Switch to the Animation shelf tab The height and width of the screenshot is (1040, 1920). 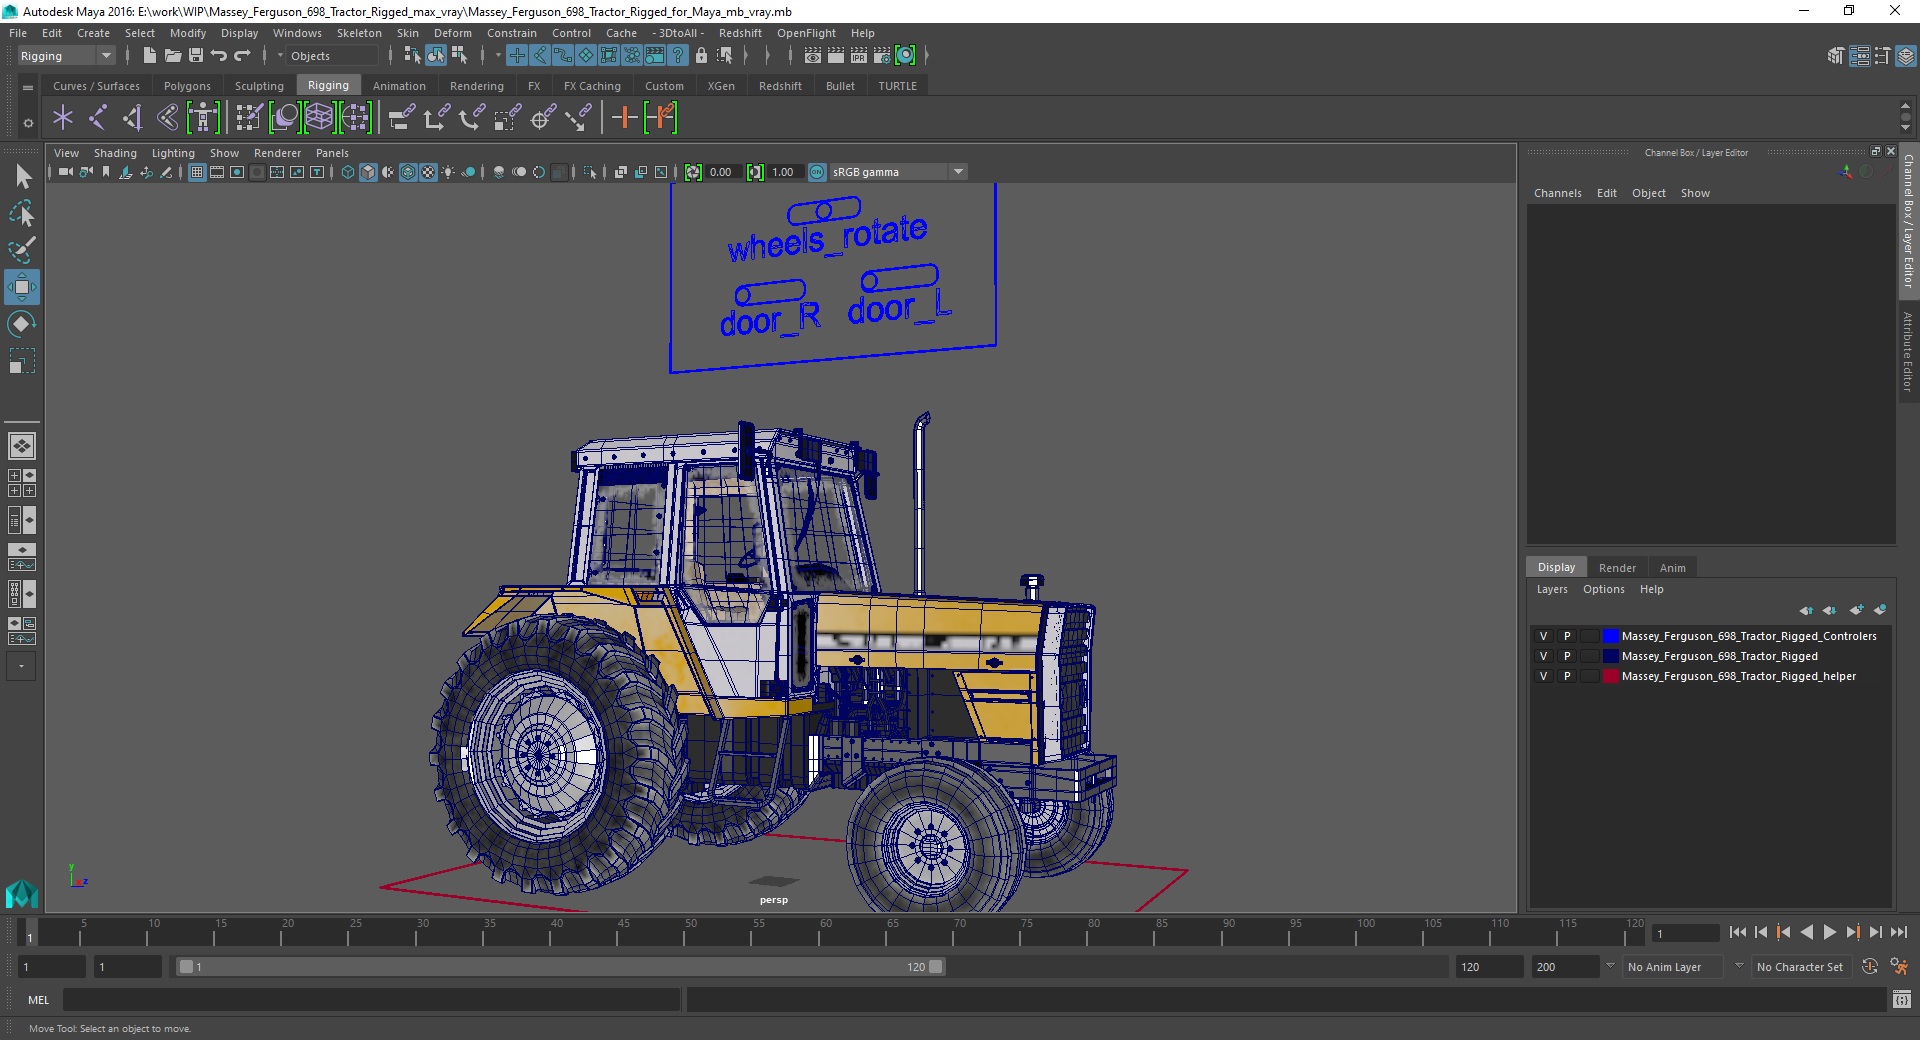pos(399,86)
